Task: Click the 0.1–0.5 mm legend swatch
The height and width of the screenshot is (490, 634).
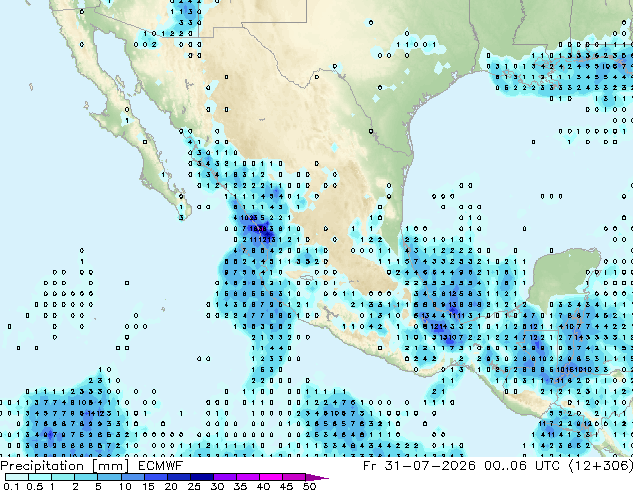Action: point(17,477)
